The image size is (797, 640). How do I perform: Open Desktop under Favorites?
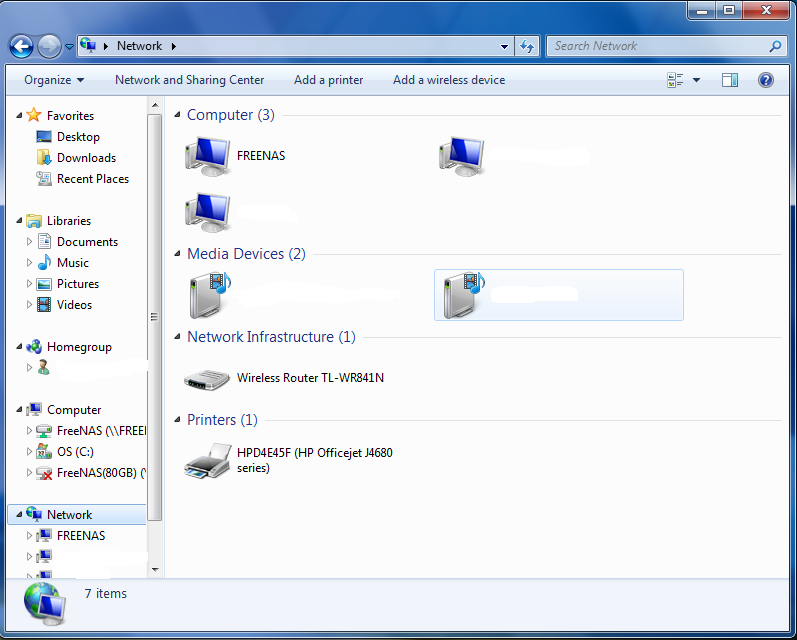coord(78,137)
